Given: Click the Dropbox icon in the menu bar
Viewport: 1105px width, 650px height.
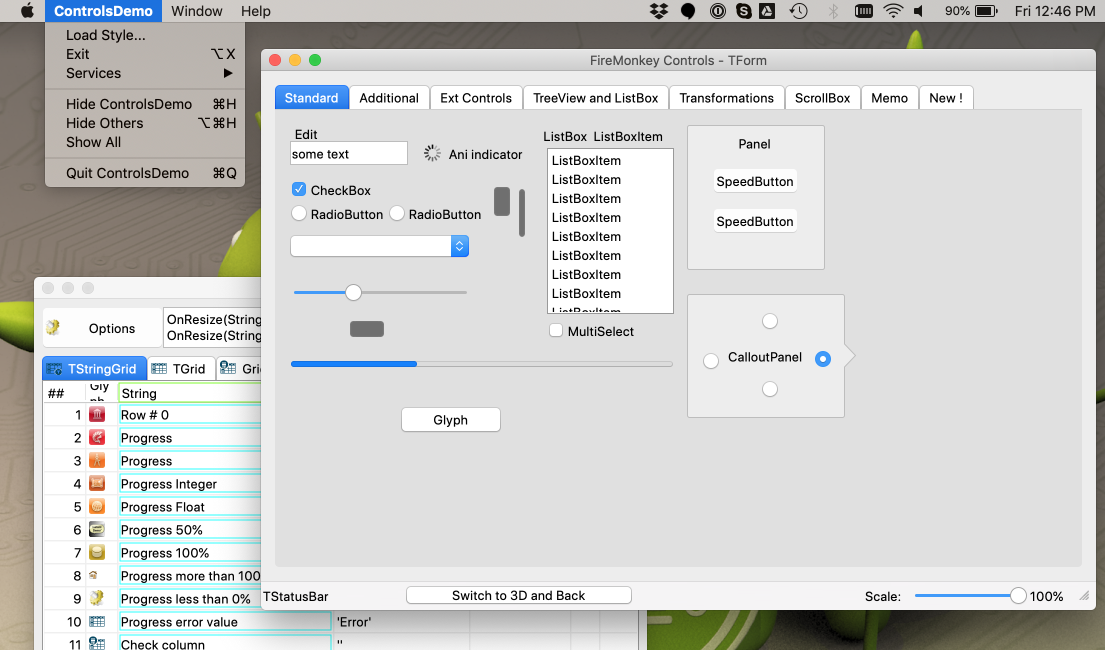Looking at the screenshot, I should click(x=659, y=11).
